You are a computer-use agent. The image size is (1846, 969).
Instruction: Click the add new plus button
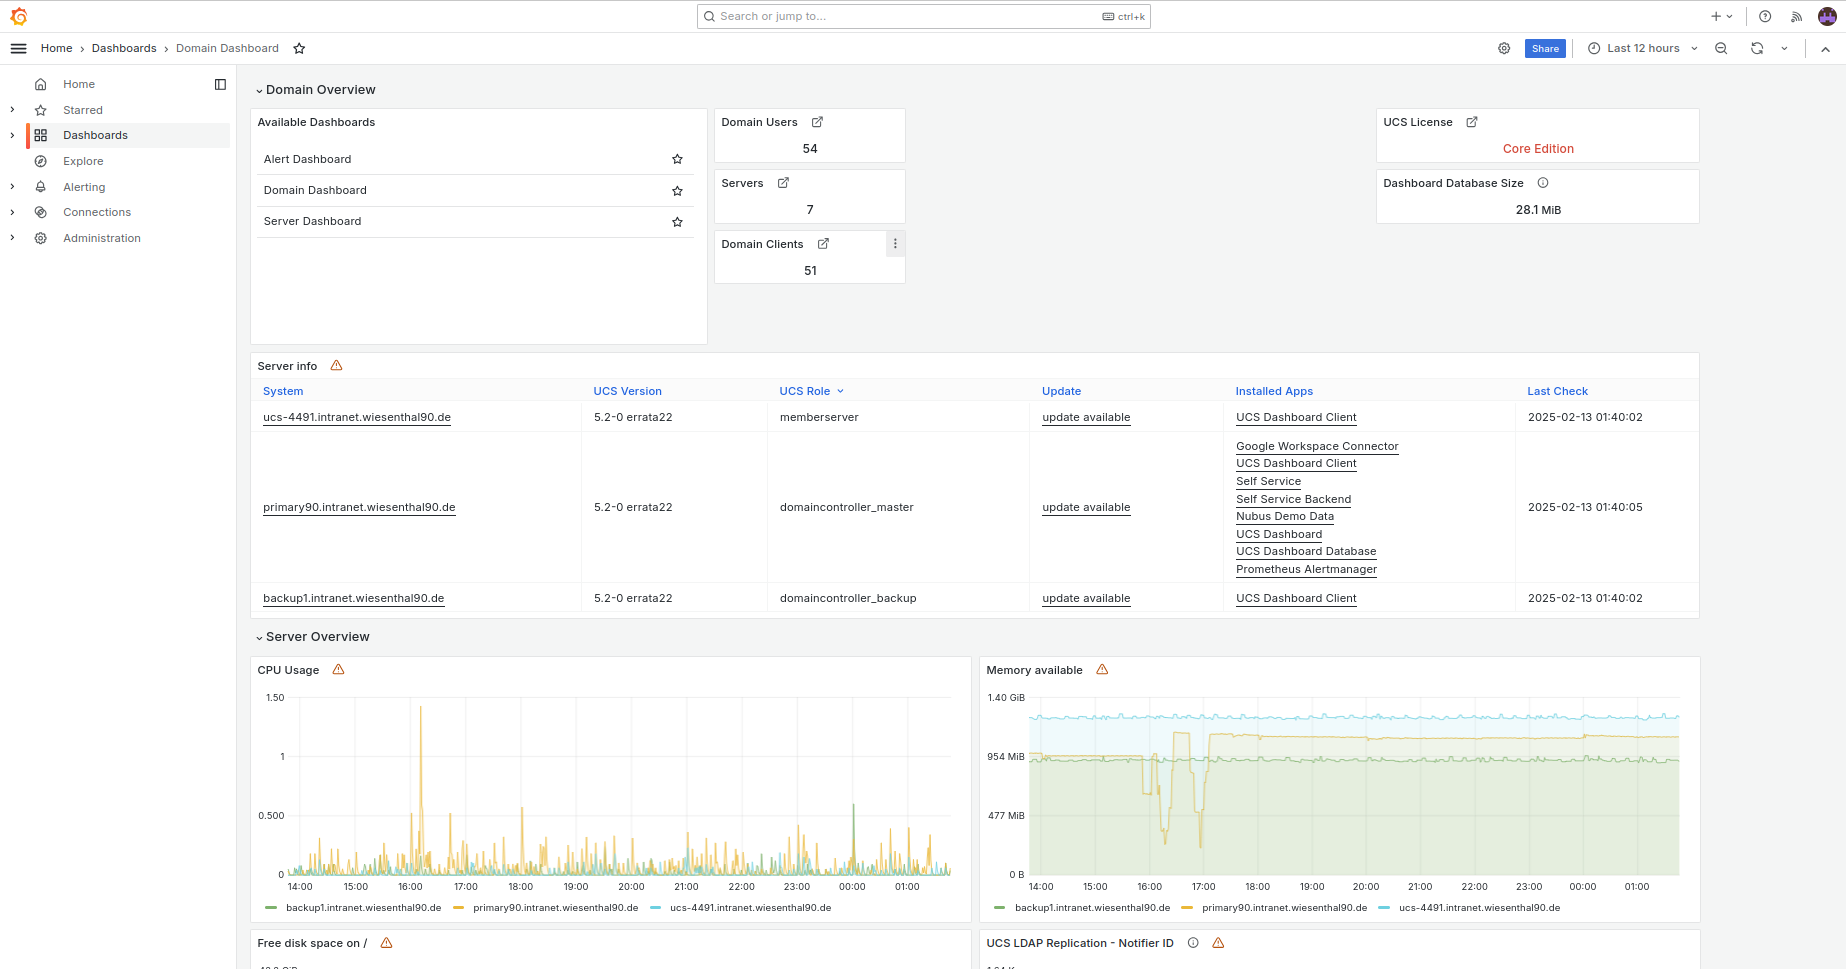tap(1721, 16)
